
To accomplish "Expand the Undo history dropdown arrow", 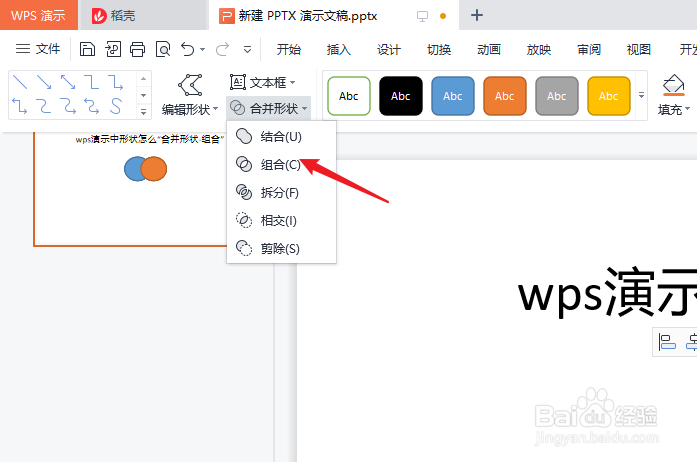I will coord(203,49).
